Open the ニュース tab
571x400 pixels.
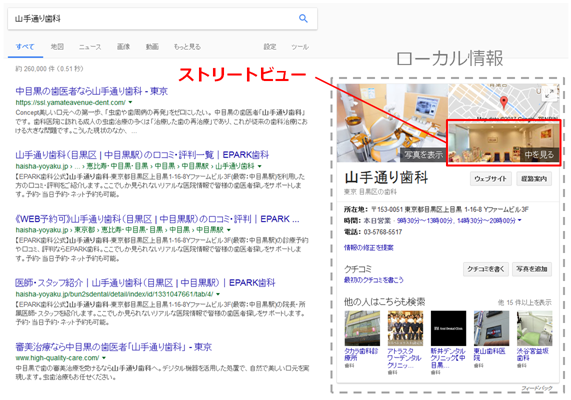(90, 47)
